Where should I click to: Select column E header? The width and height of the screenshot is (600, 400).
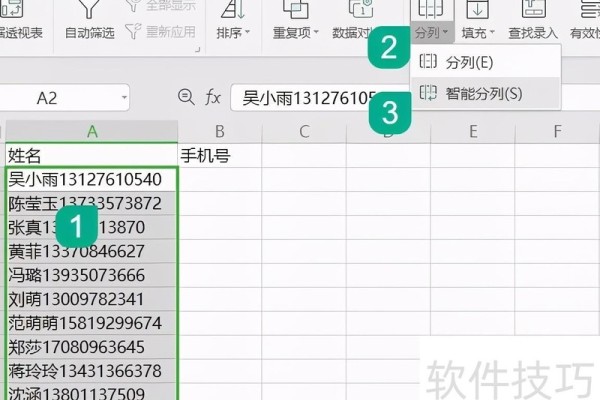tap(473, 131)
